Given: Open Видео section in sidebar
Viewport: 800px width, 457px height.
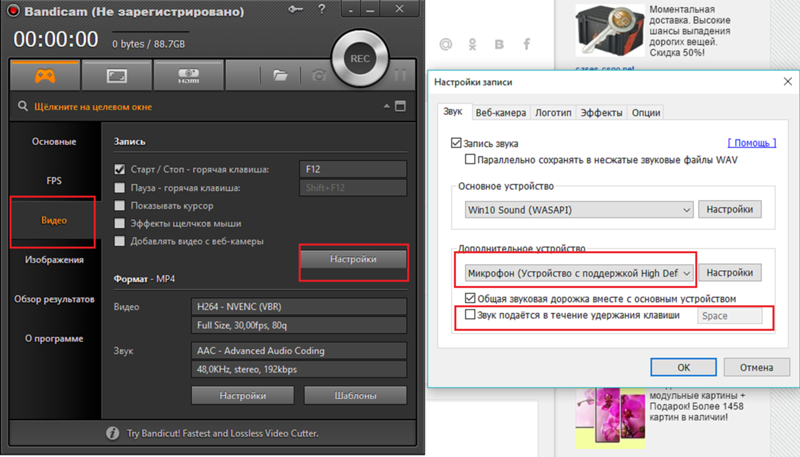Looking at the screenshot, I should (x=54, y=220).
